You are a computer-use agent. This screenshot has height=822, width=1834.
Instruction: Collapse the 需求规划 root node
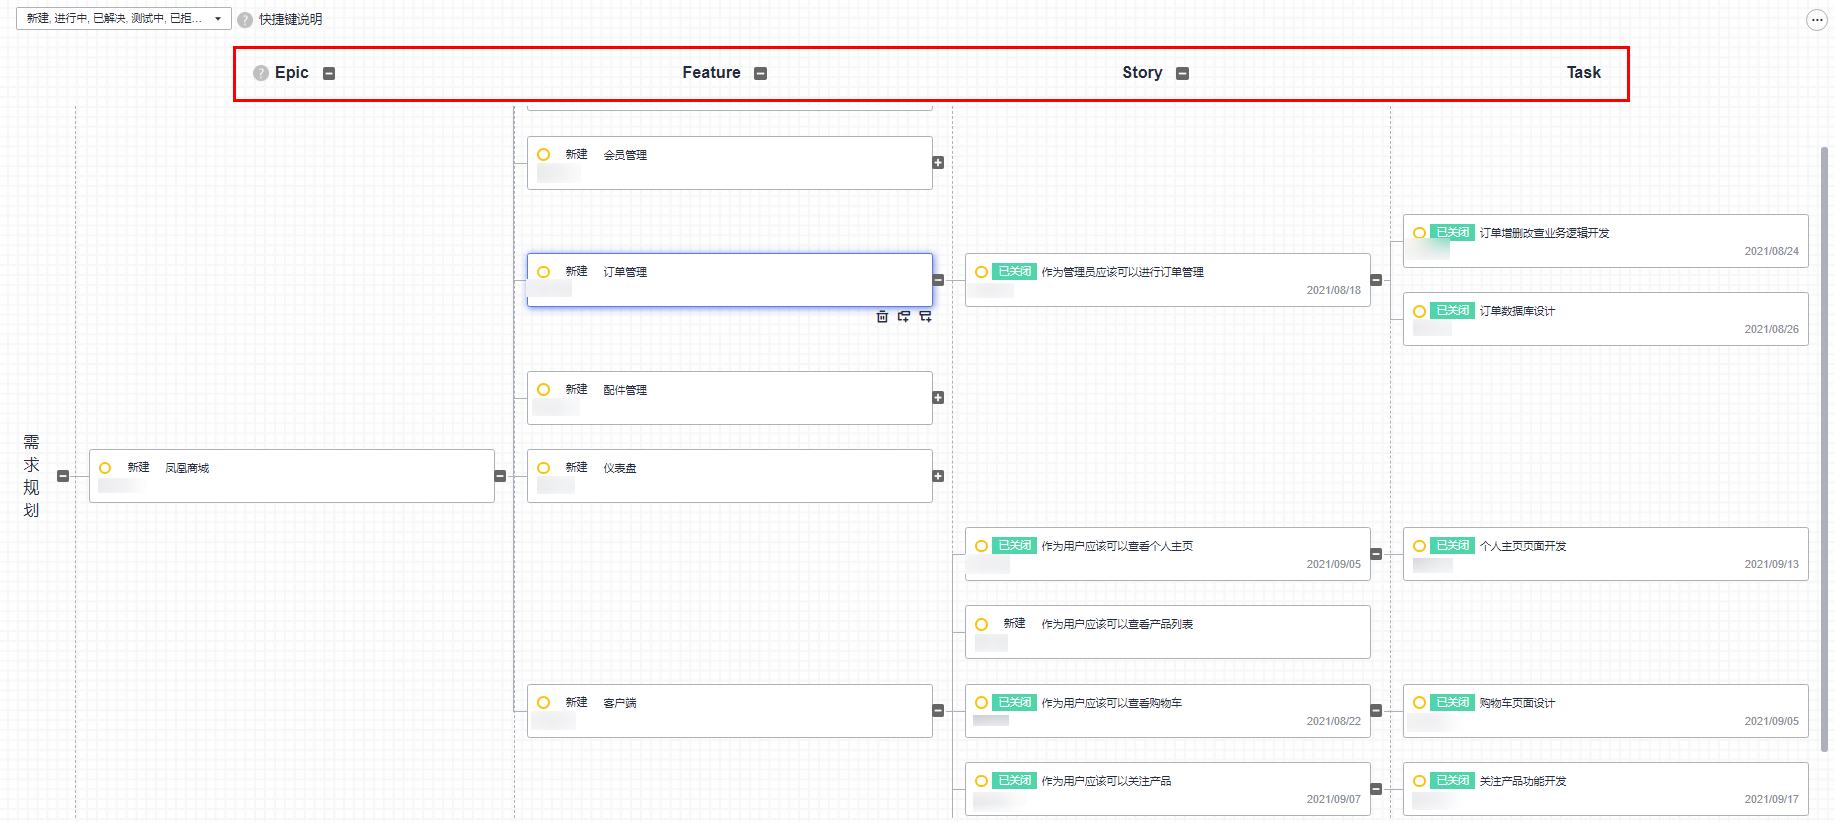(63, 476)
